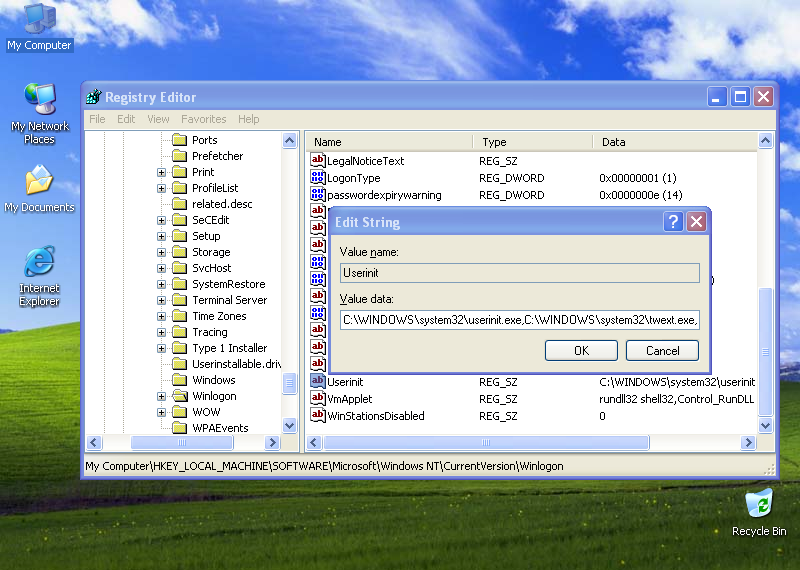This screenshot has width=800, height=570.
Task: Select the passwordexpirywarning DWORD icon
Action: click(x=317, y=194)
